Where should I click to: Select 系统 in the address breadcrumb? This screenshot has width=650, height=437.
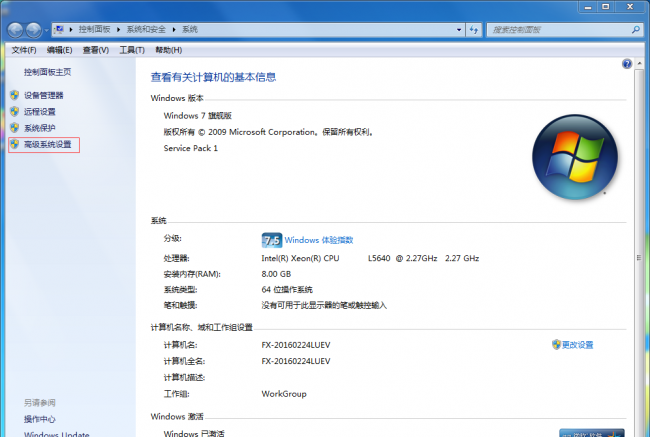(x=190, y=29)
